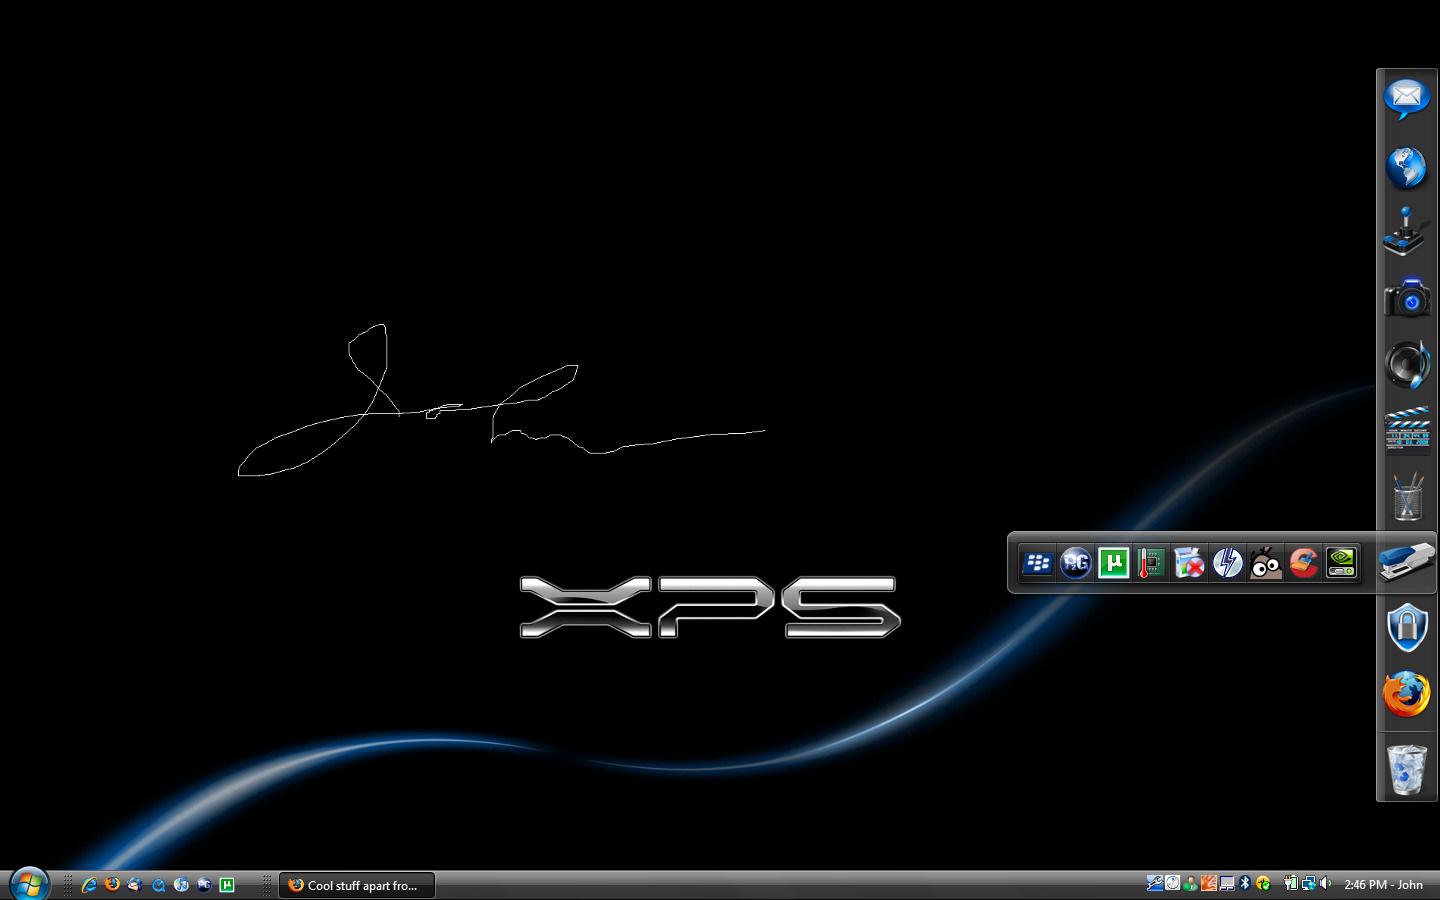Image resolution: width=1440 pixels, height=900 pixels.
Task: Open the movie clapperboard dock icon
Action: click(1407, 430)
